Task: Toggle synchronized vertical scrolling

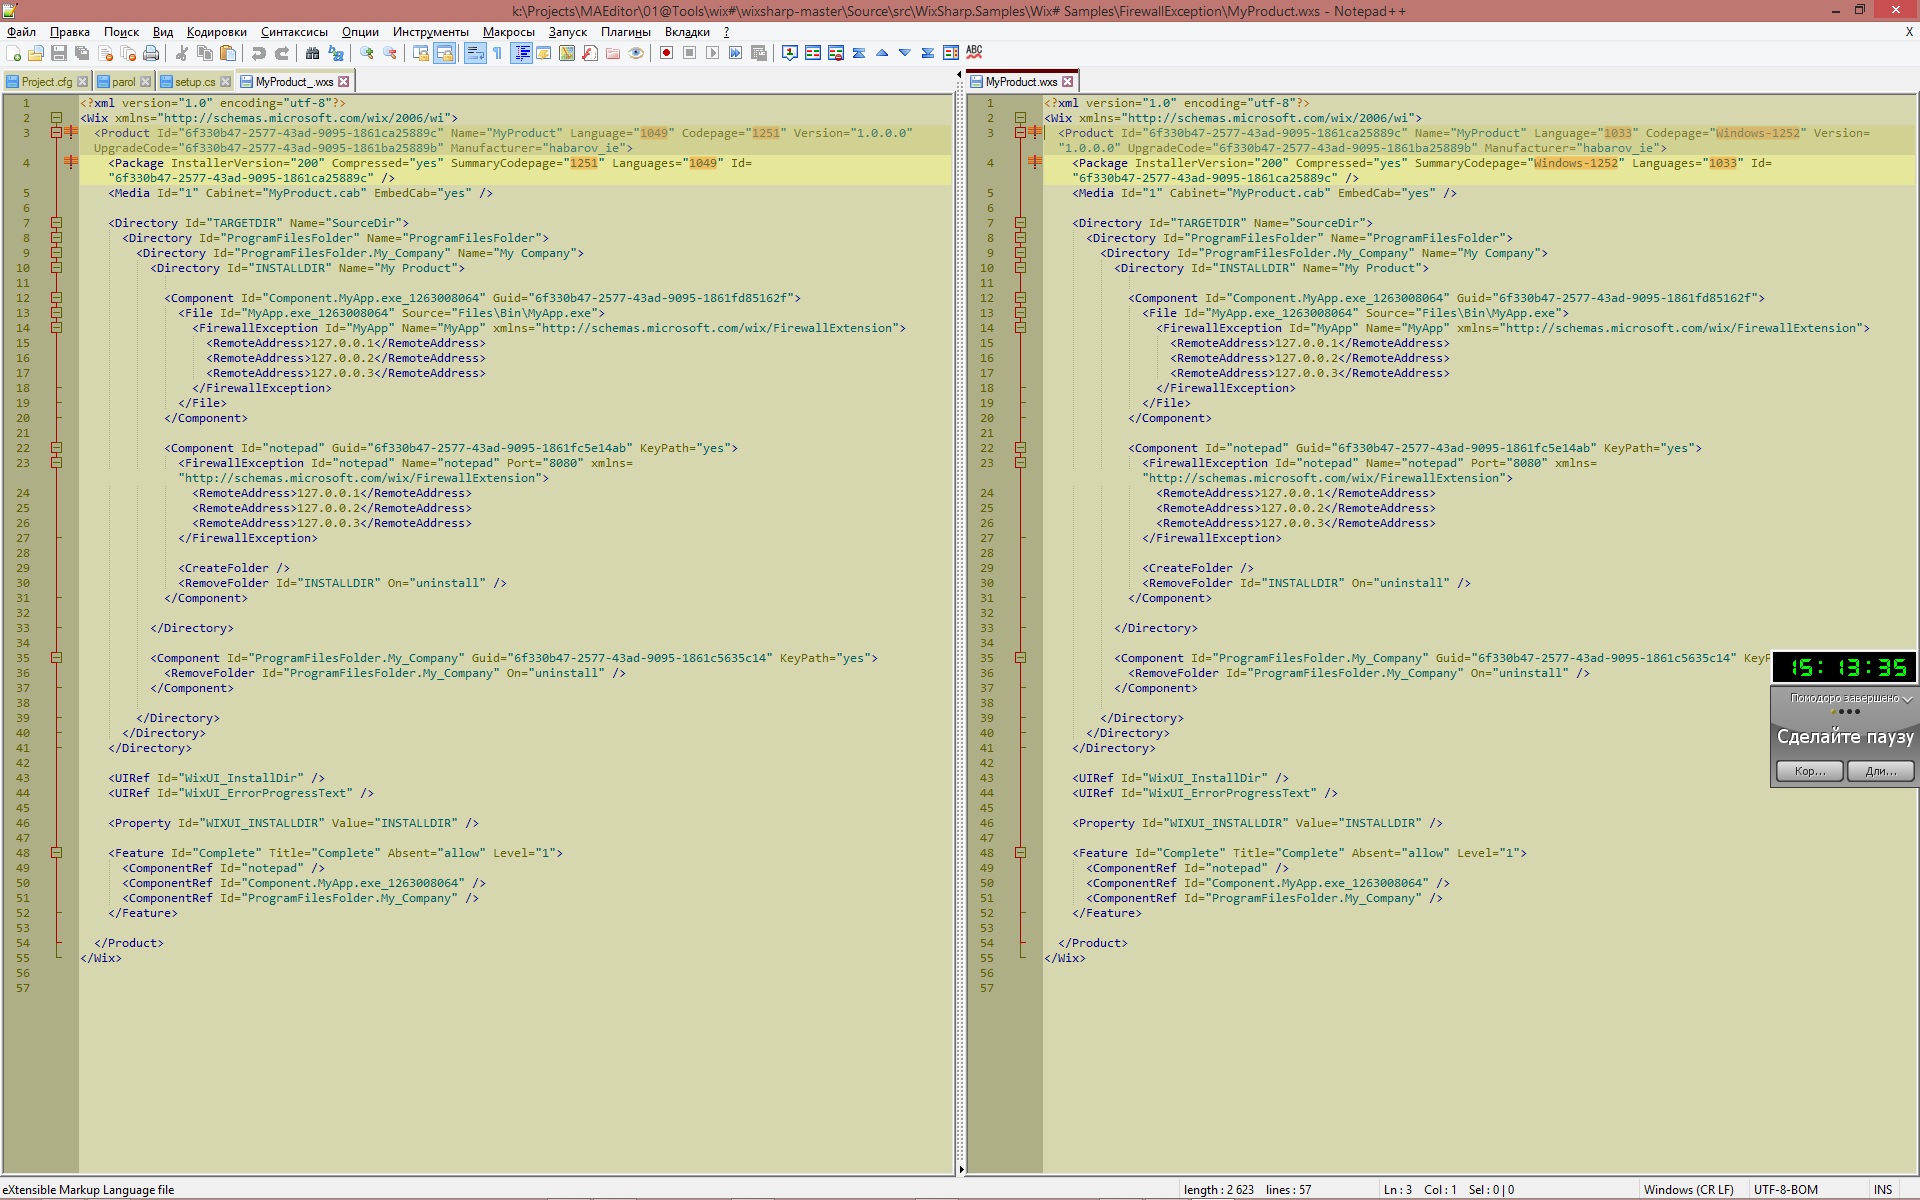Action: pos(422,54)
